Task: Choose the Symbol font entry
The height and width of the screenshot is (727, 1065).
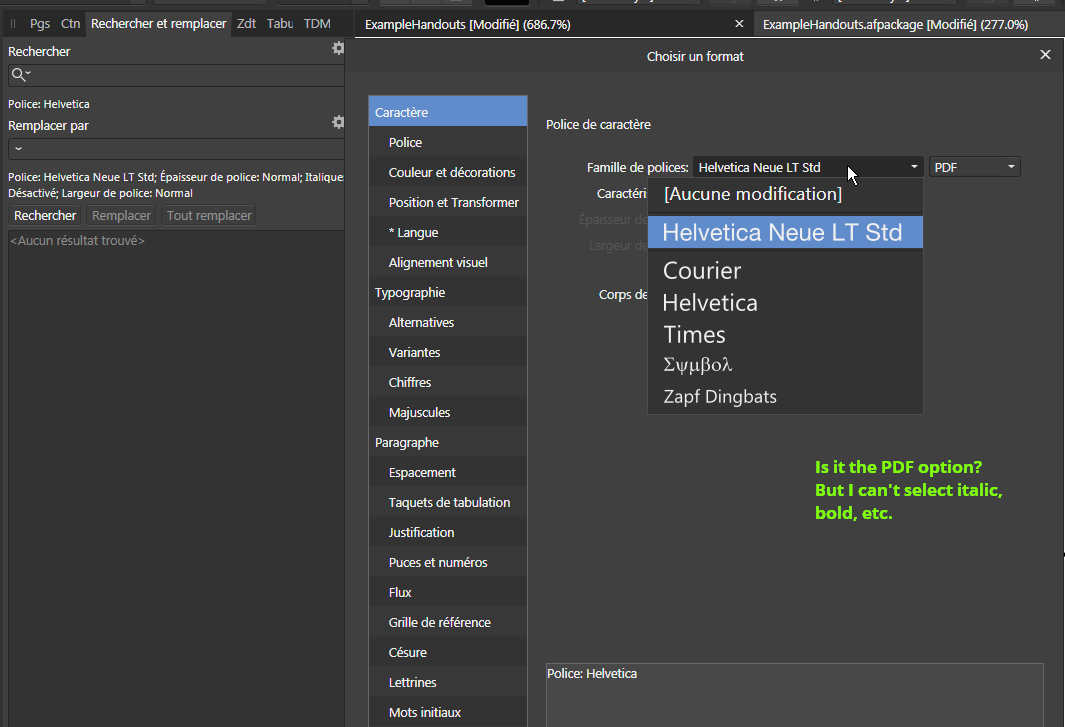Action: (785, 365)
